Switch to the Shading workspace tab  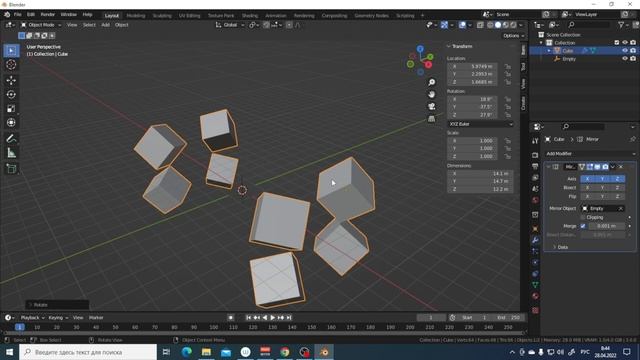(249, 16)
